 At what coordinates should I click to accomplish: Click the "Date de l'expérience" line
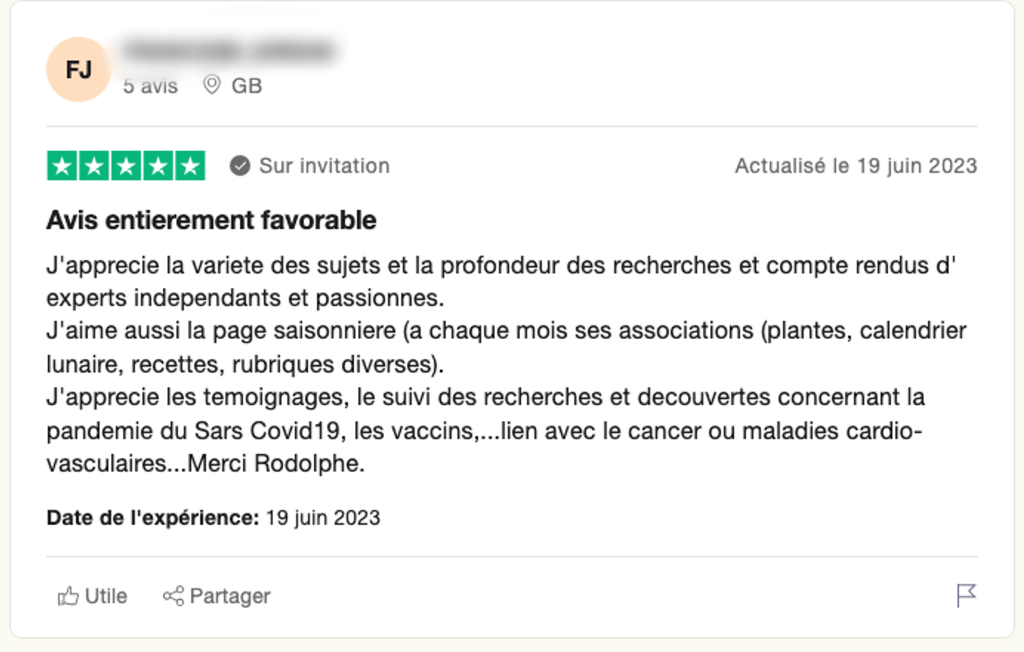(x=213, y=518)
